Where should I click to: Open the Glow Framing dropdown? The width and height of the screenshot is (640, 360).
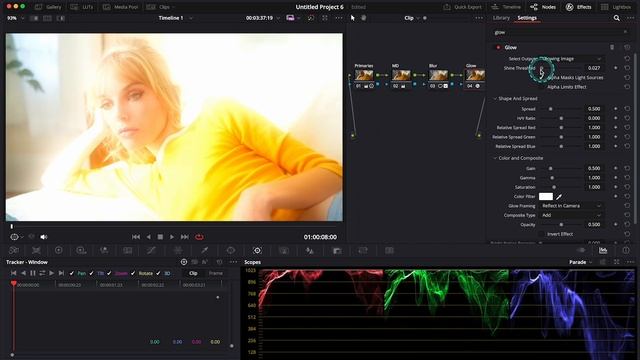pos(572,206)
